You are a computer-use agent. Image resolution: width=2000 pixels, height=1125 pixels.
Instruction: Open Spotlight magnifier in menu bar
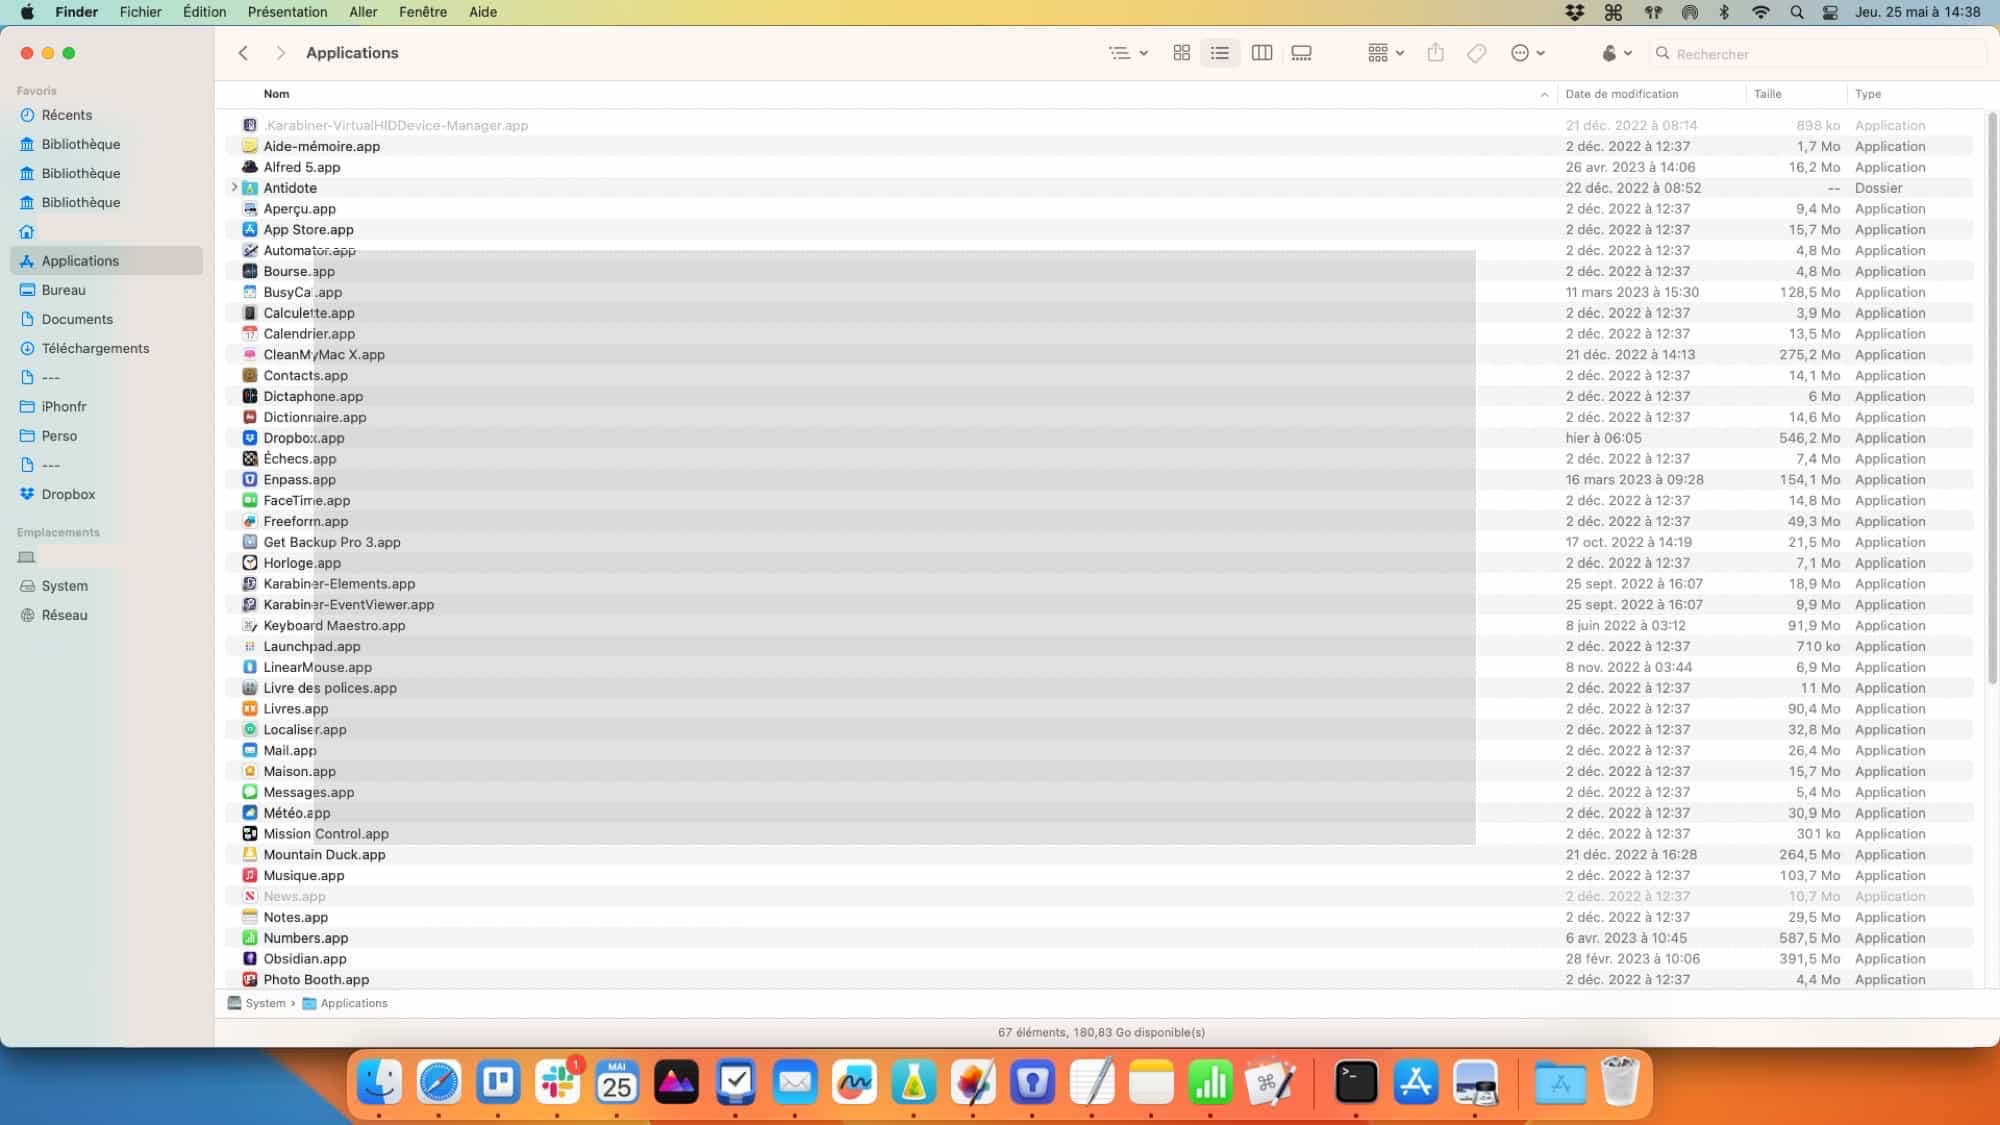coord(1796,12)
